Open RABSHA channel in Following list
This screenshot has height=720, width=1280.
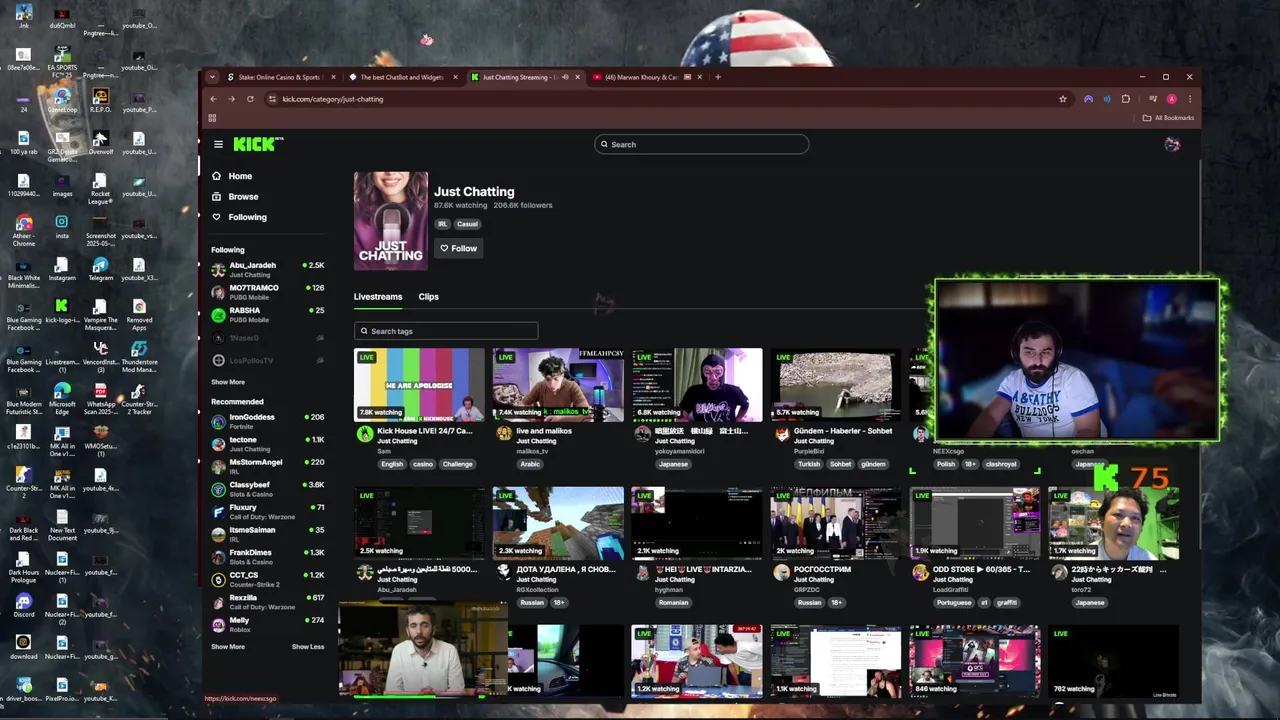click(x=268, y=315)
